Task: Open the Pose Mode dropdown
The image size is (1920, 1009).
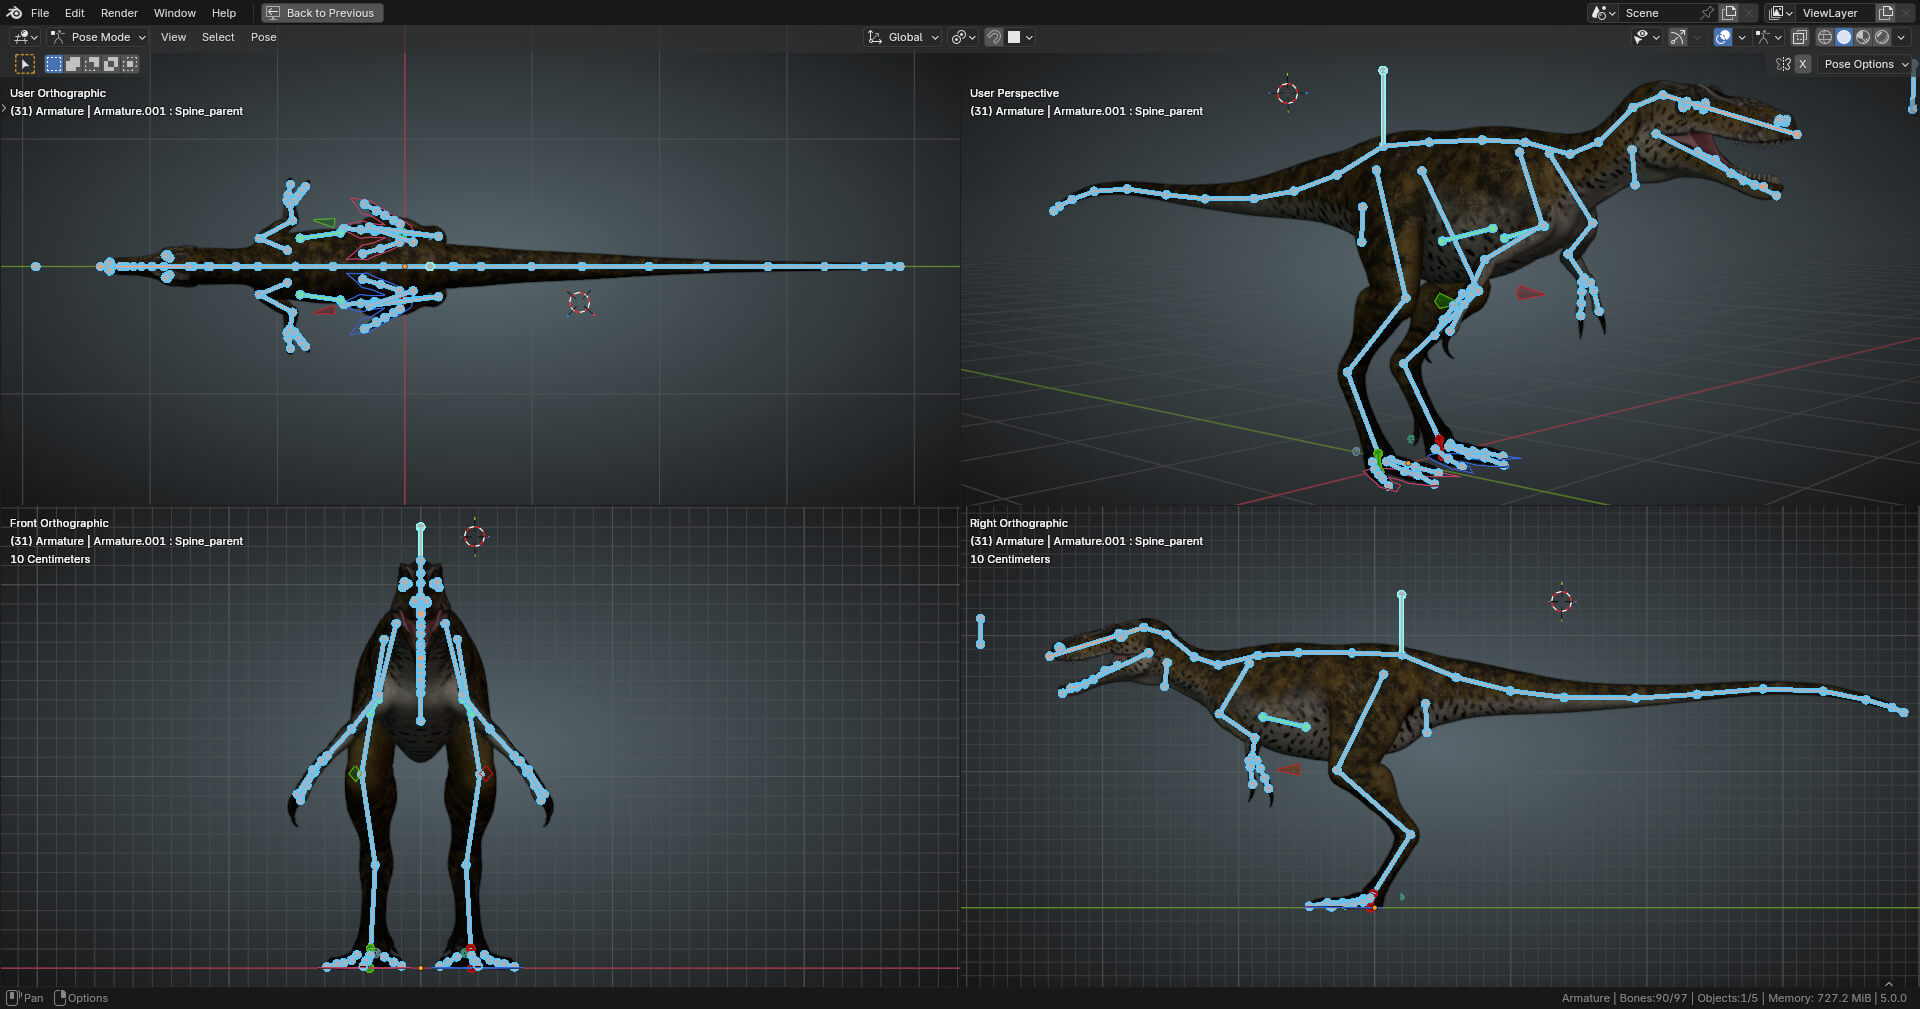Action: point(98,37)
